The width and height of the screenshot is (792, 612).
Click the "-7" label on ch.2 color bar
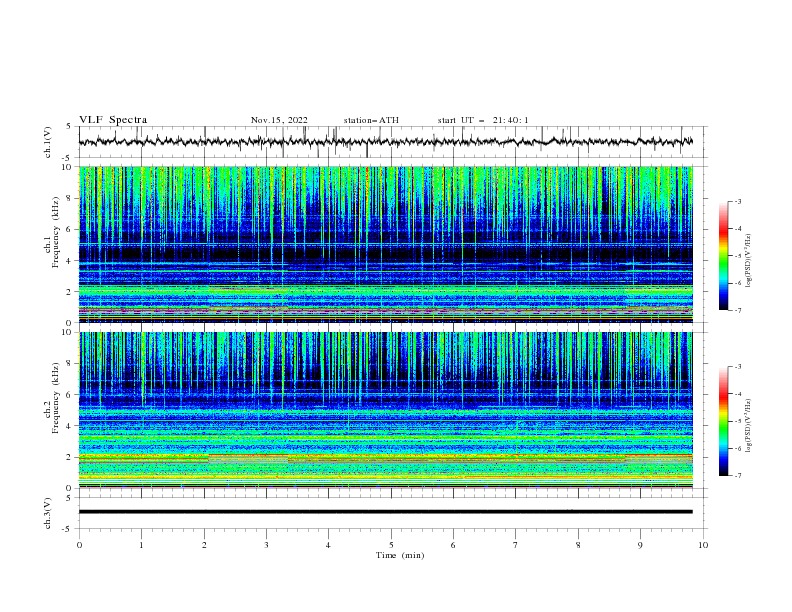737,476
